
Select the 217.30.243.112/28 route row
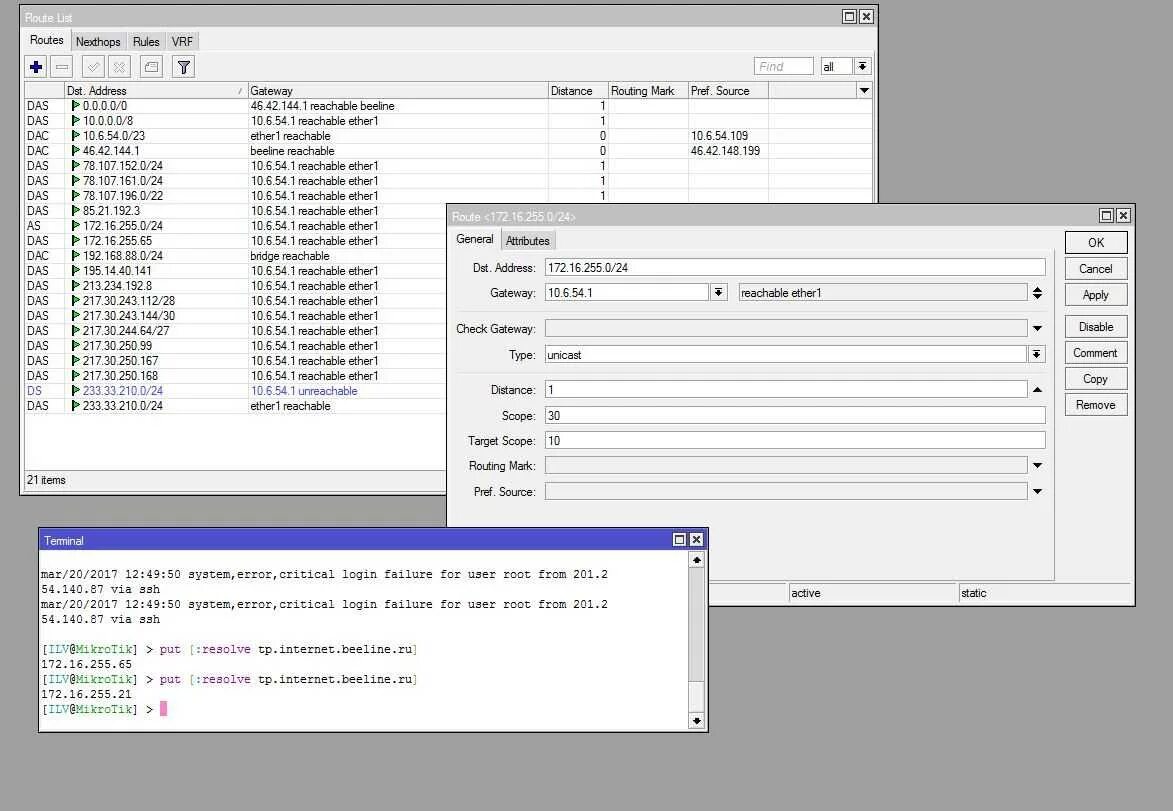pyautogui.click(x=236, y=301)
